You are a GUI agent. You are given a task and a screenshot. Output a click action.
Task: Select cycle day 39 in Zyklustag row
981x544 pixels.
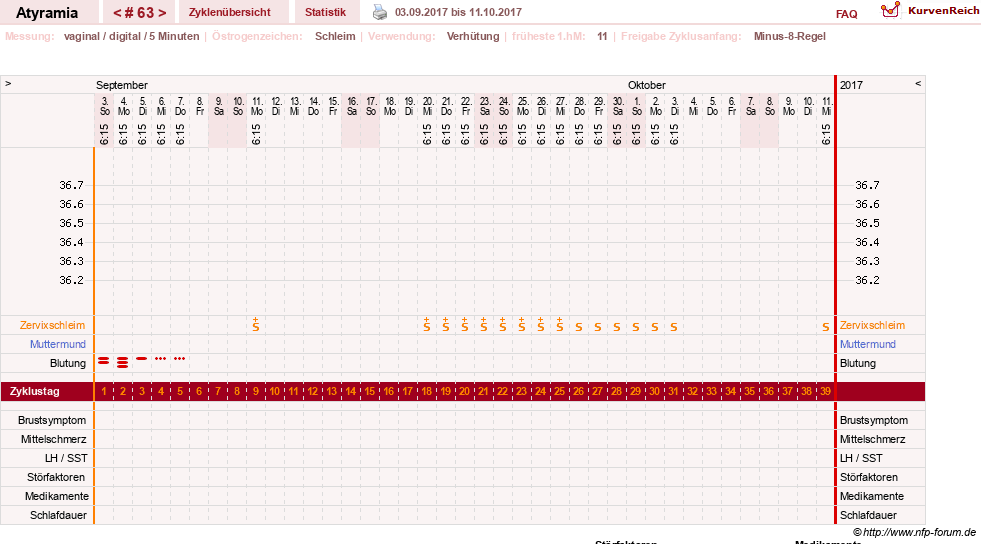[x=826, y=391]
